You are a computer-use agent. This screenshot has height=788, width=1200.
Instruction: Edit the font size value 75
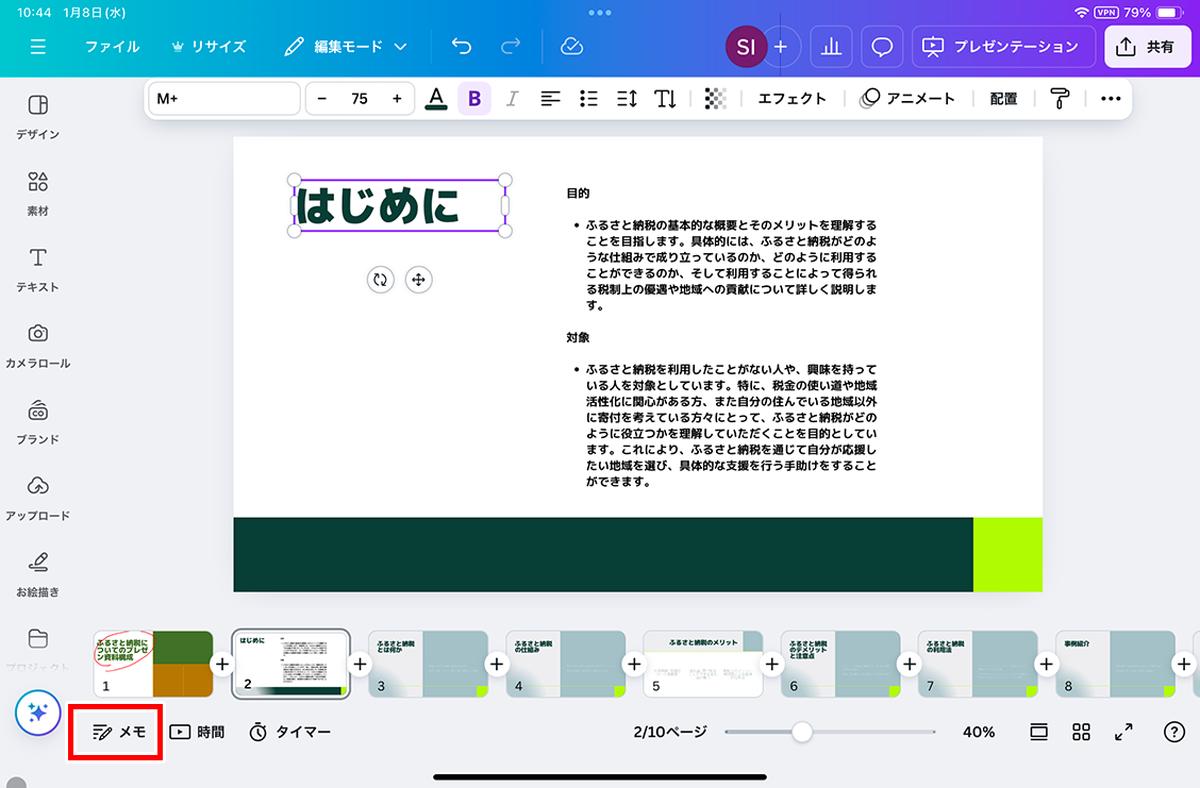point(360,98)
